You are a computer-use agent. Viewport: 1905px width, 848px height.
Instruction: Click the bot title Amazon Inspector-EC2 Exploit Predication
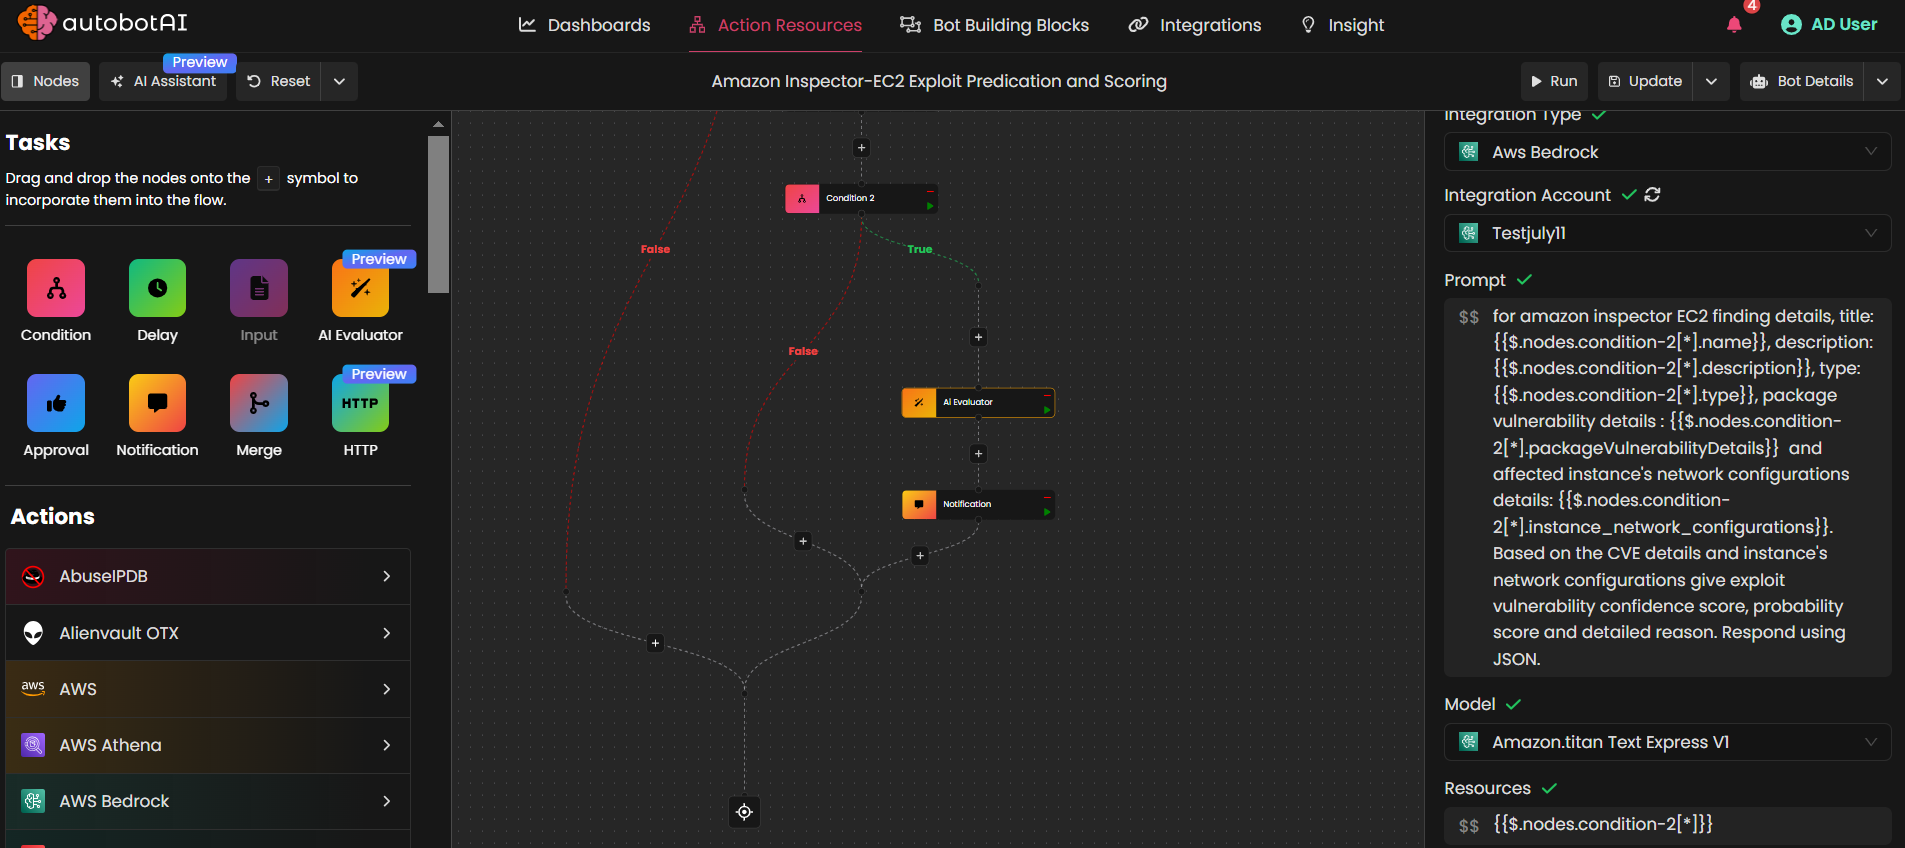pyautogui.click(x=938, y=81)
